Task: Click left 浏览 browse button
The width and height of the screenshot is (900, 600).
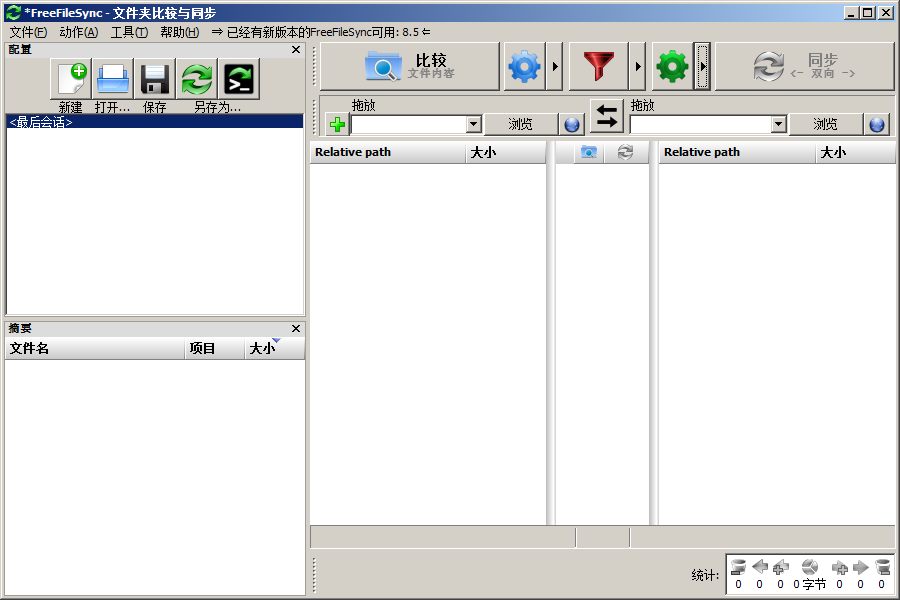Action: pos(521,124)
